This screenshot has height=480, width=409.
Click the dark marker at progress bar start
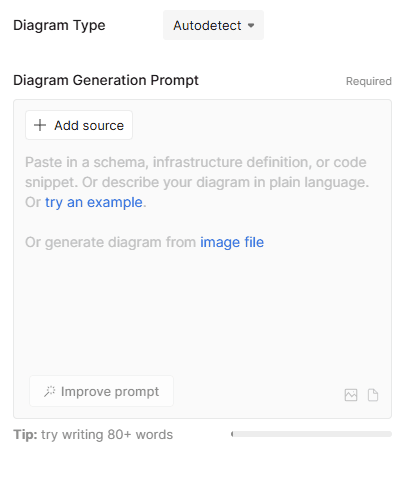pos(232,434)
